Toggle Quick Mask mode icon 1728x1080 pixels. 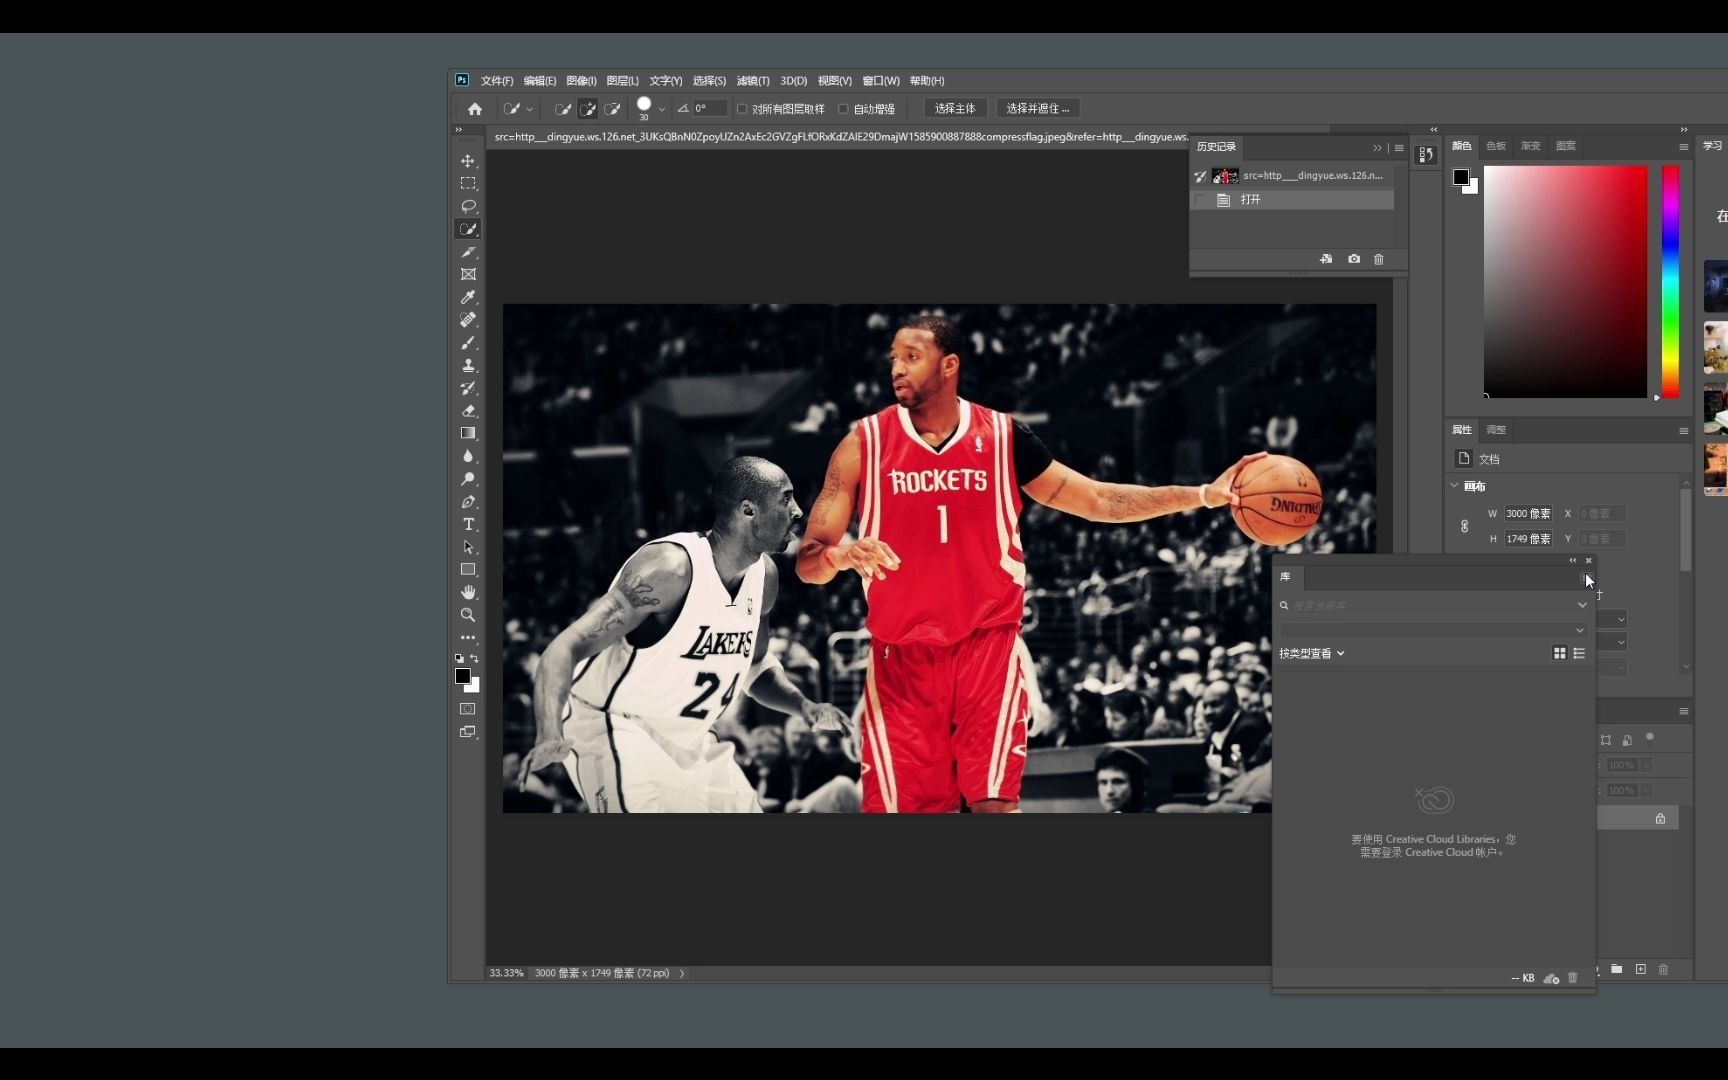point(468,709)
